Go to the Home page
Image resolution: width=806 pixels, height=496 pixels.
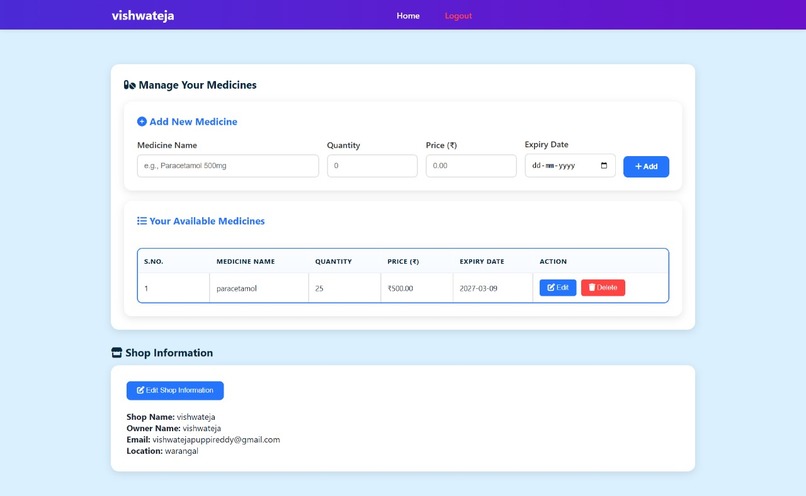(x=408, y=16)
